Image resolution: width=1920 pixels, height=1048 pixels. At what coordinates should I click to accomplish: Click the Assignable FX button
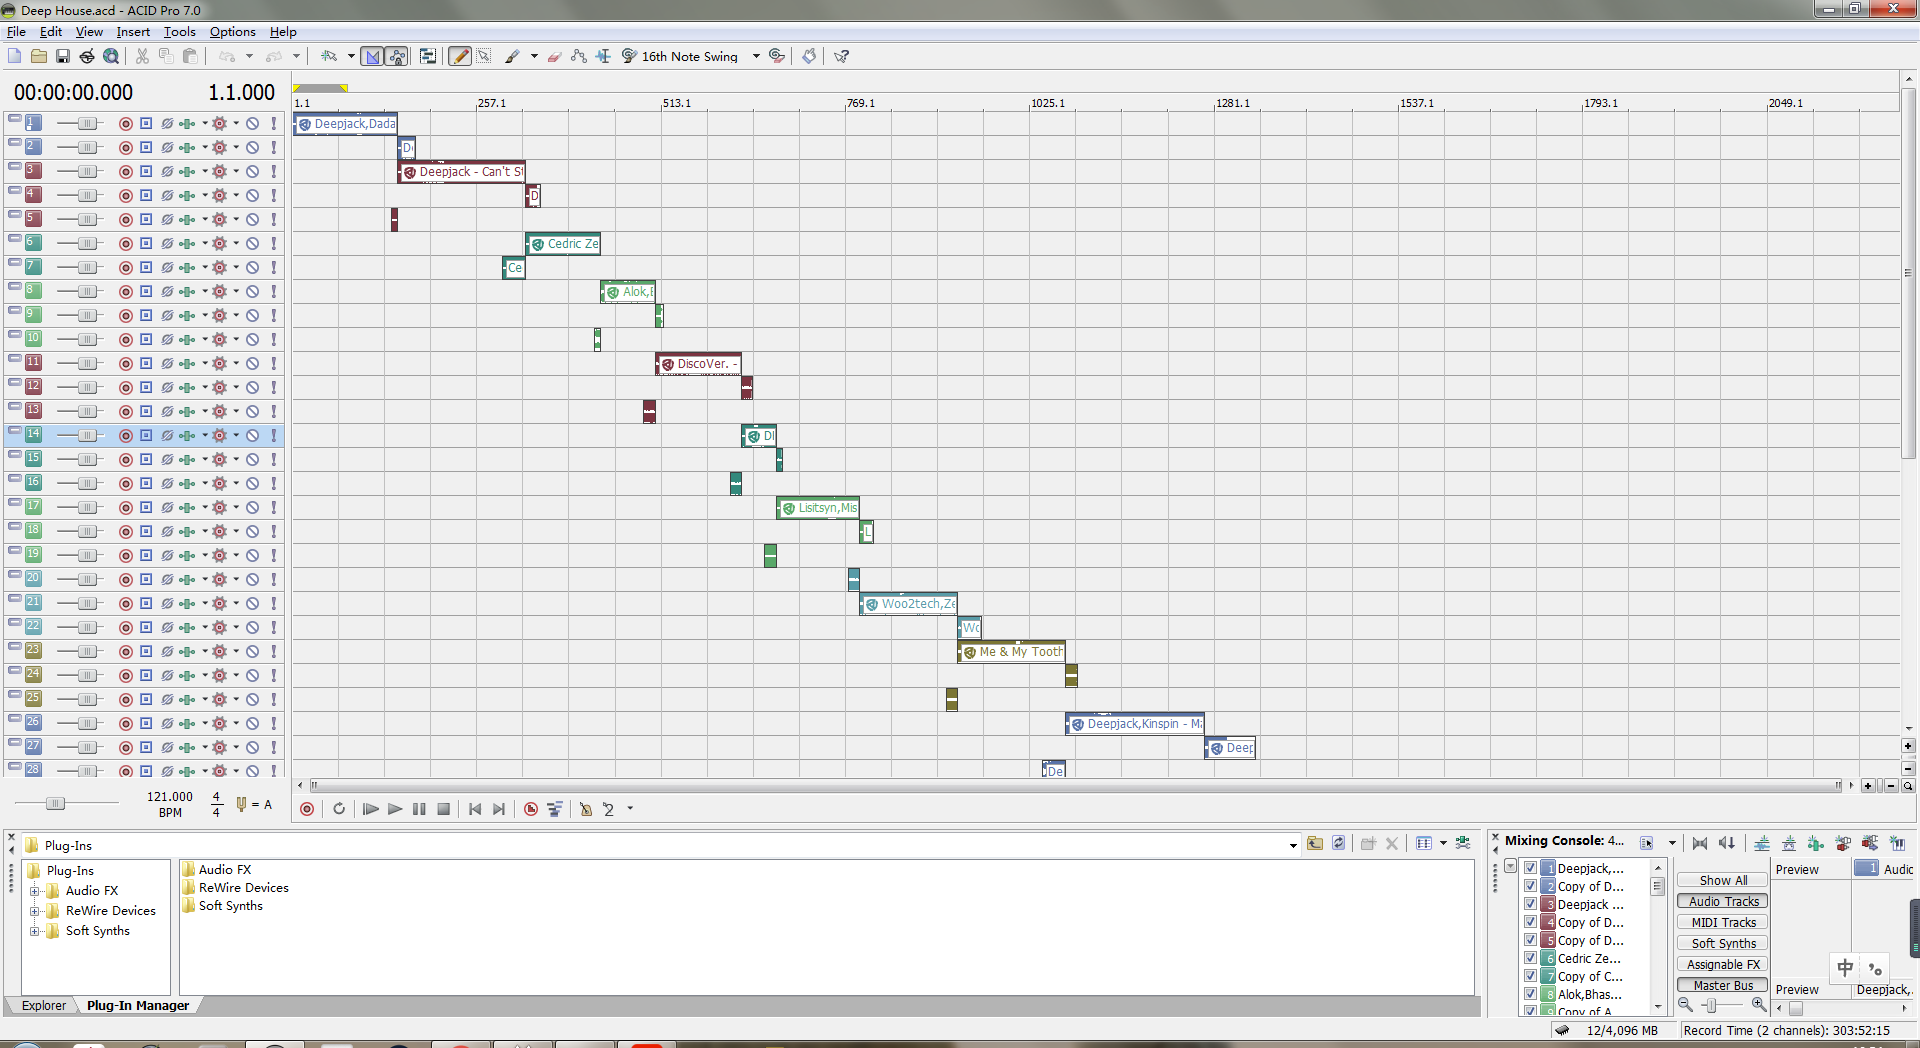click(1723, 965)
